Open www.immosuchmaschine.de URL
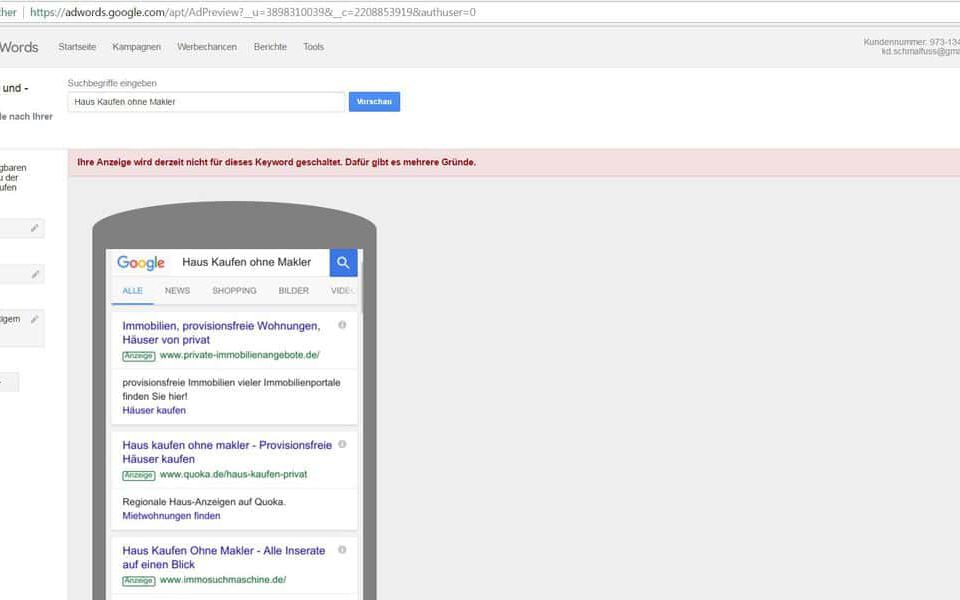Screen dimensions: 960x600 click(x=223, y=580)
